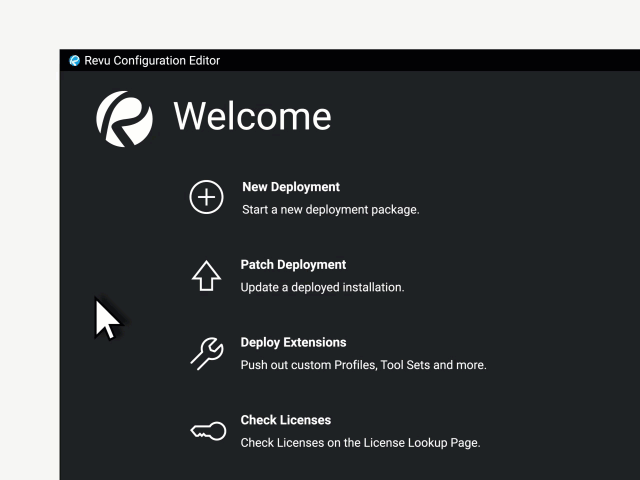Click the large Revu logo beside Welcome
The width and height of the screenshot is (640, 480).
pyautogui.click(x=124, y=119)
